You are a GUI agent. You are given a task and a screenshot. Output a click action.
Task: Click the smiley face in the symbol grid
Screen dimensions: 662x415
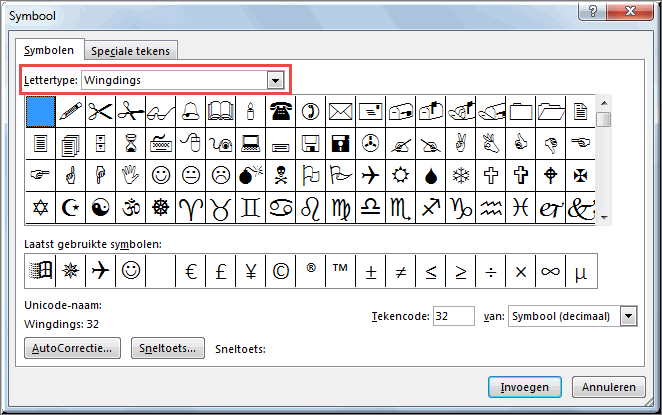[x=160, y=175]
